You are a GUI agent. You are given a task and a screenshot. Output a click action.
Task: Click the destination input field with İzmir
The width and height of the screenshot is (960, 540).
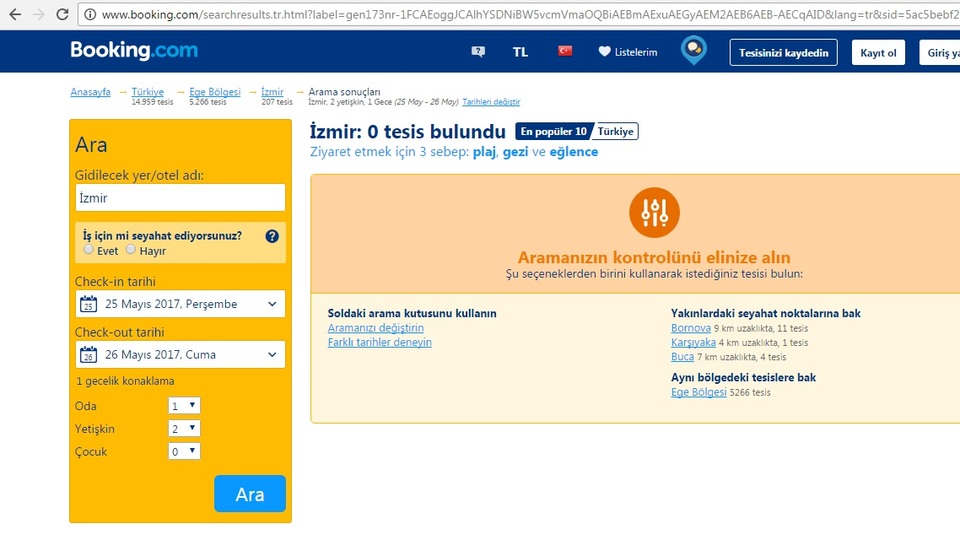pyautogui.click(x=180, y=198)
